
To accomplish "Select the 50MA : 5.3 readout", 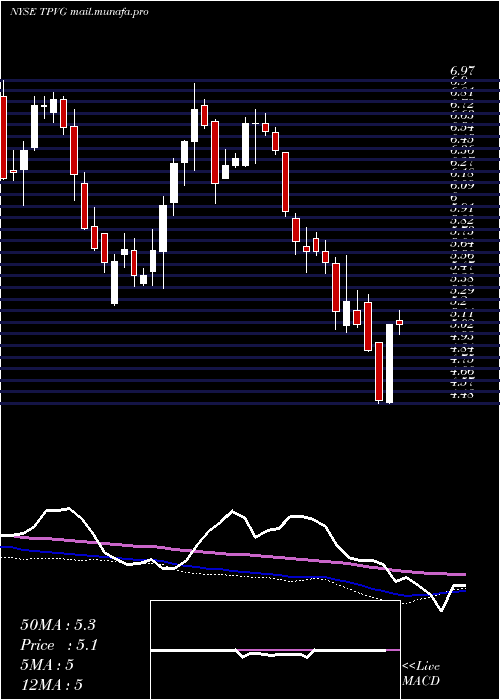I will click(x=58, y=625).
